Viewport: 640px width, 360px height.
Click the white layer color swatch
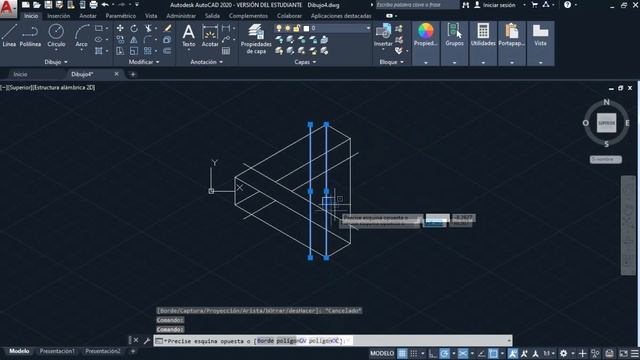(x=306, y=28)
